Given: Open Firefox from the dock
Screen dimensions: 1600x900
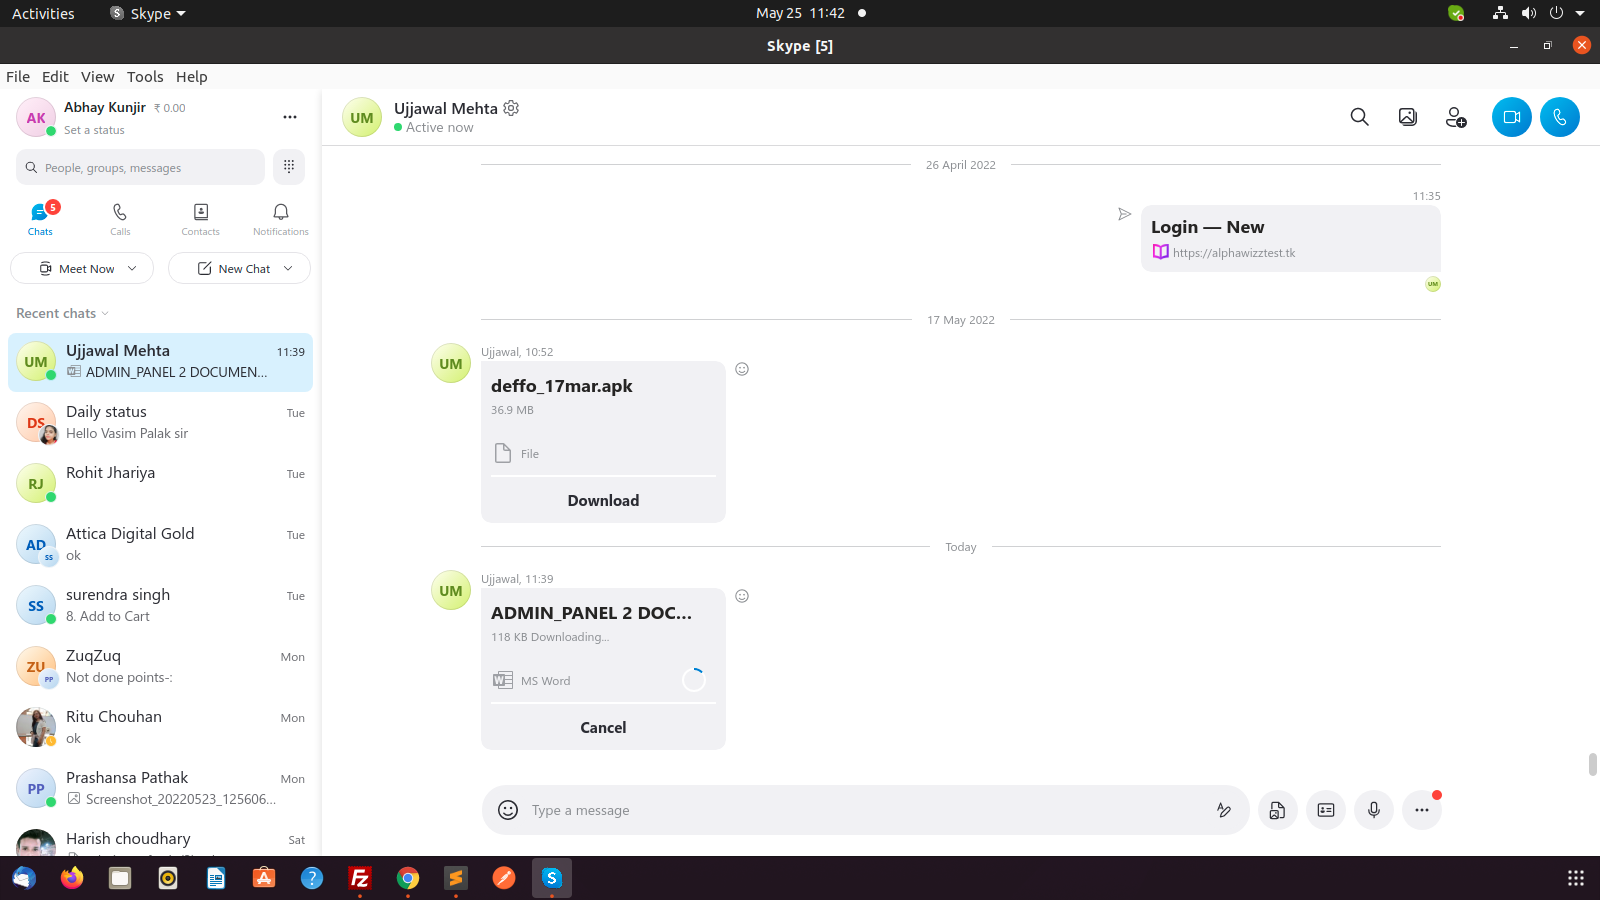Looking at the screenshot, I should click(72, 878).
